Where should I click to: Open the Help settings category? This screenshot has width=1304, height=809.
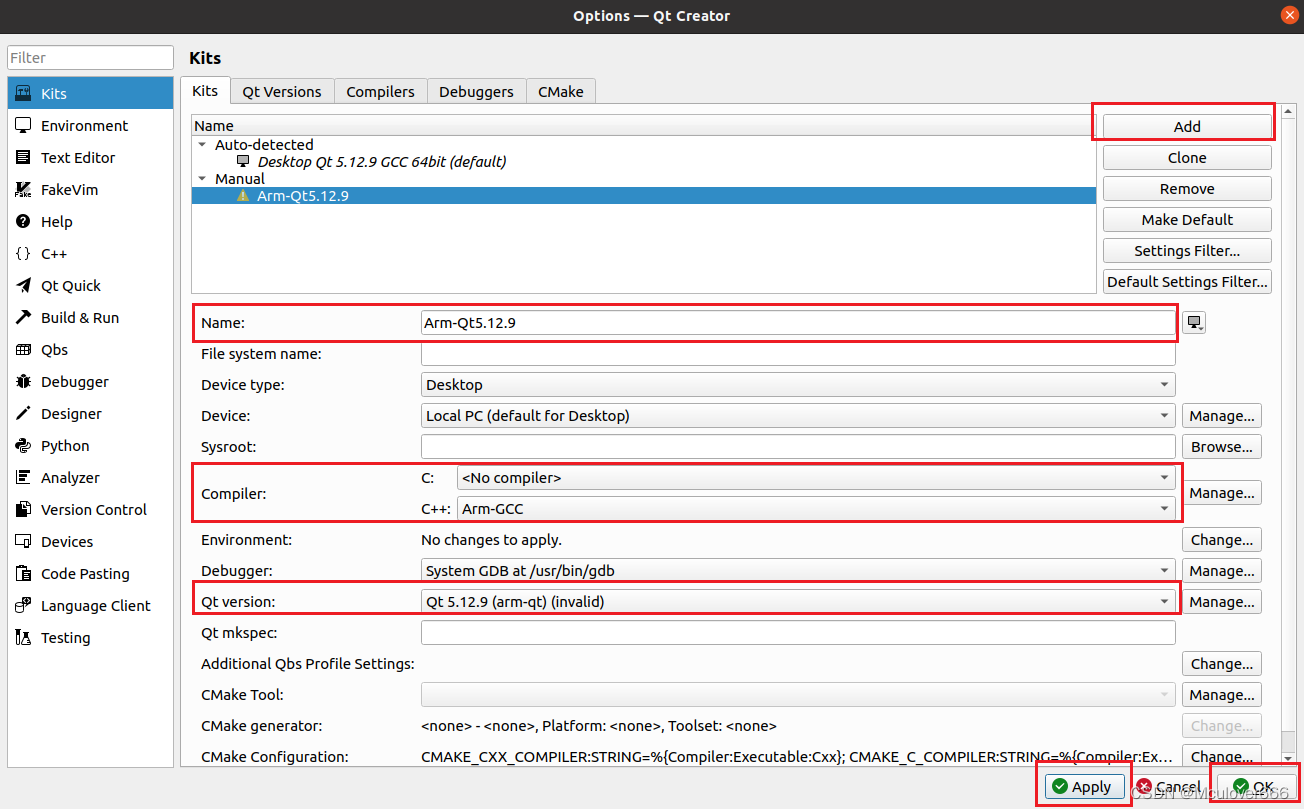click(x=90, y=221)
